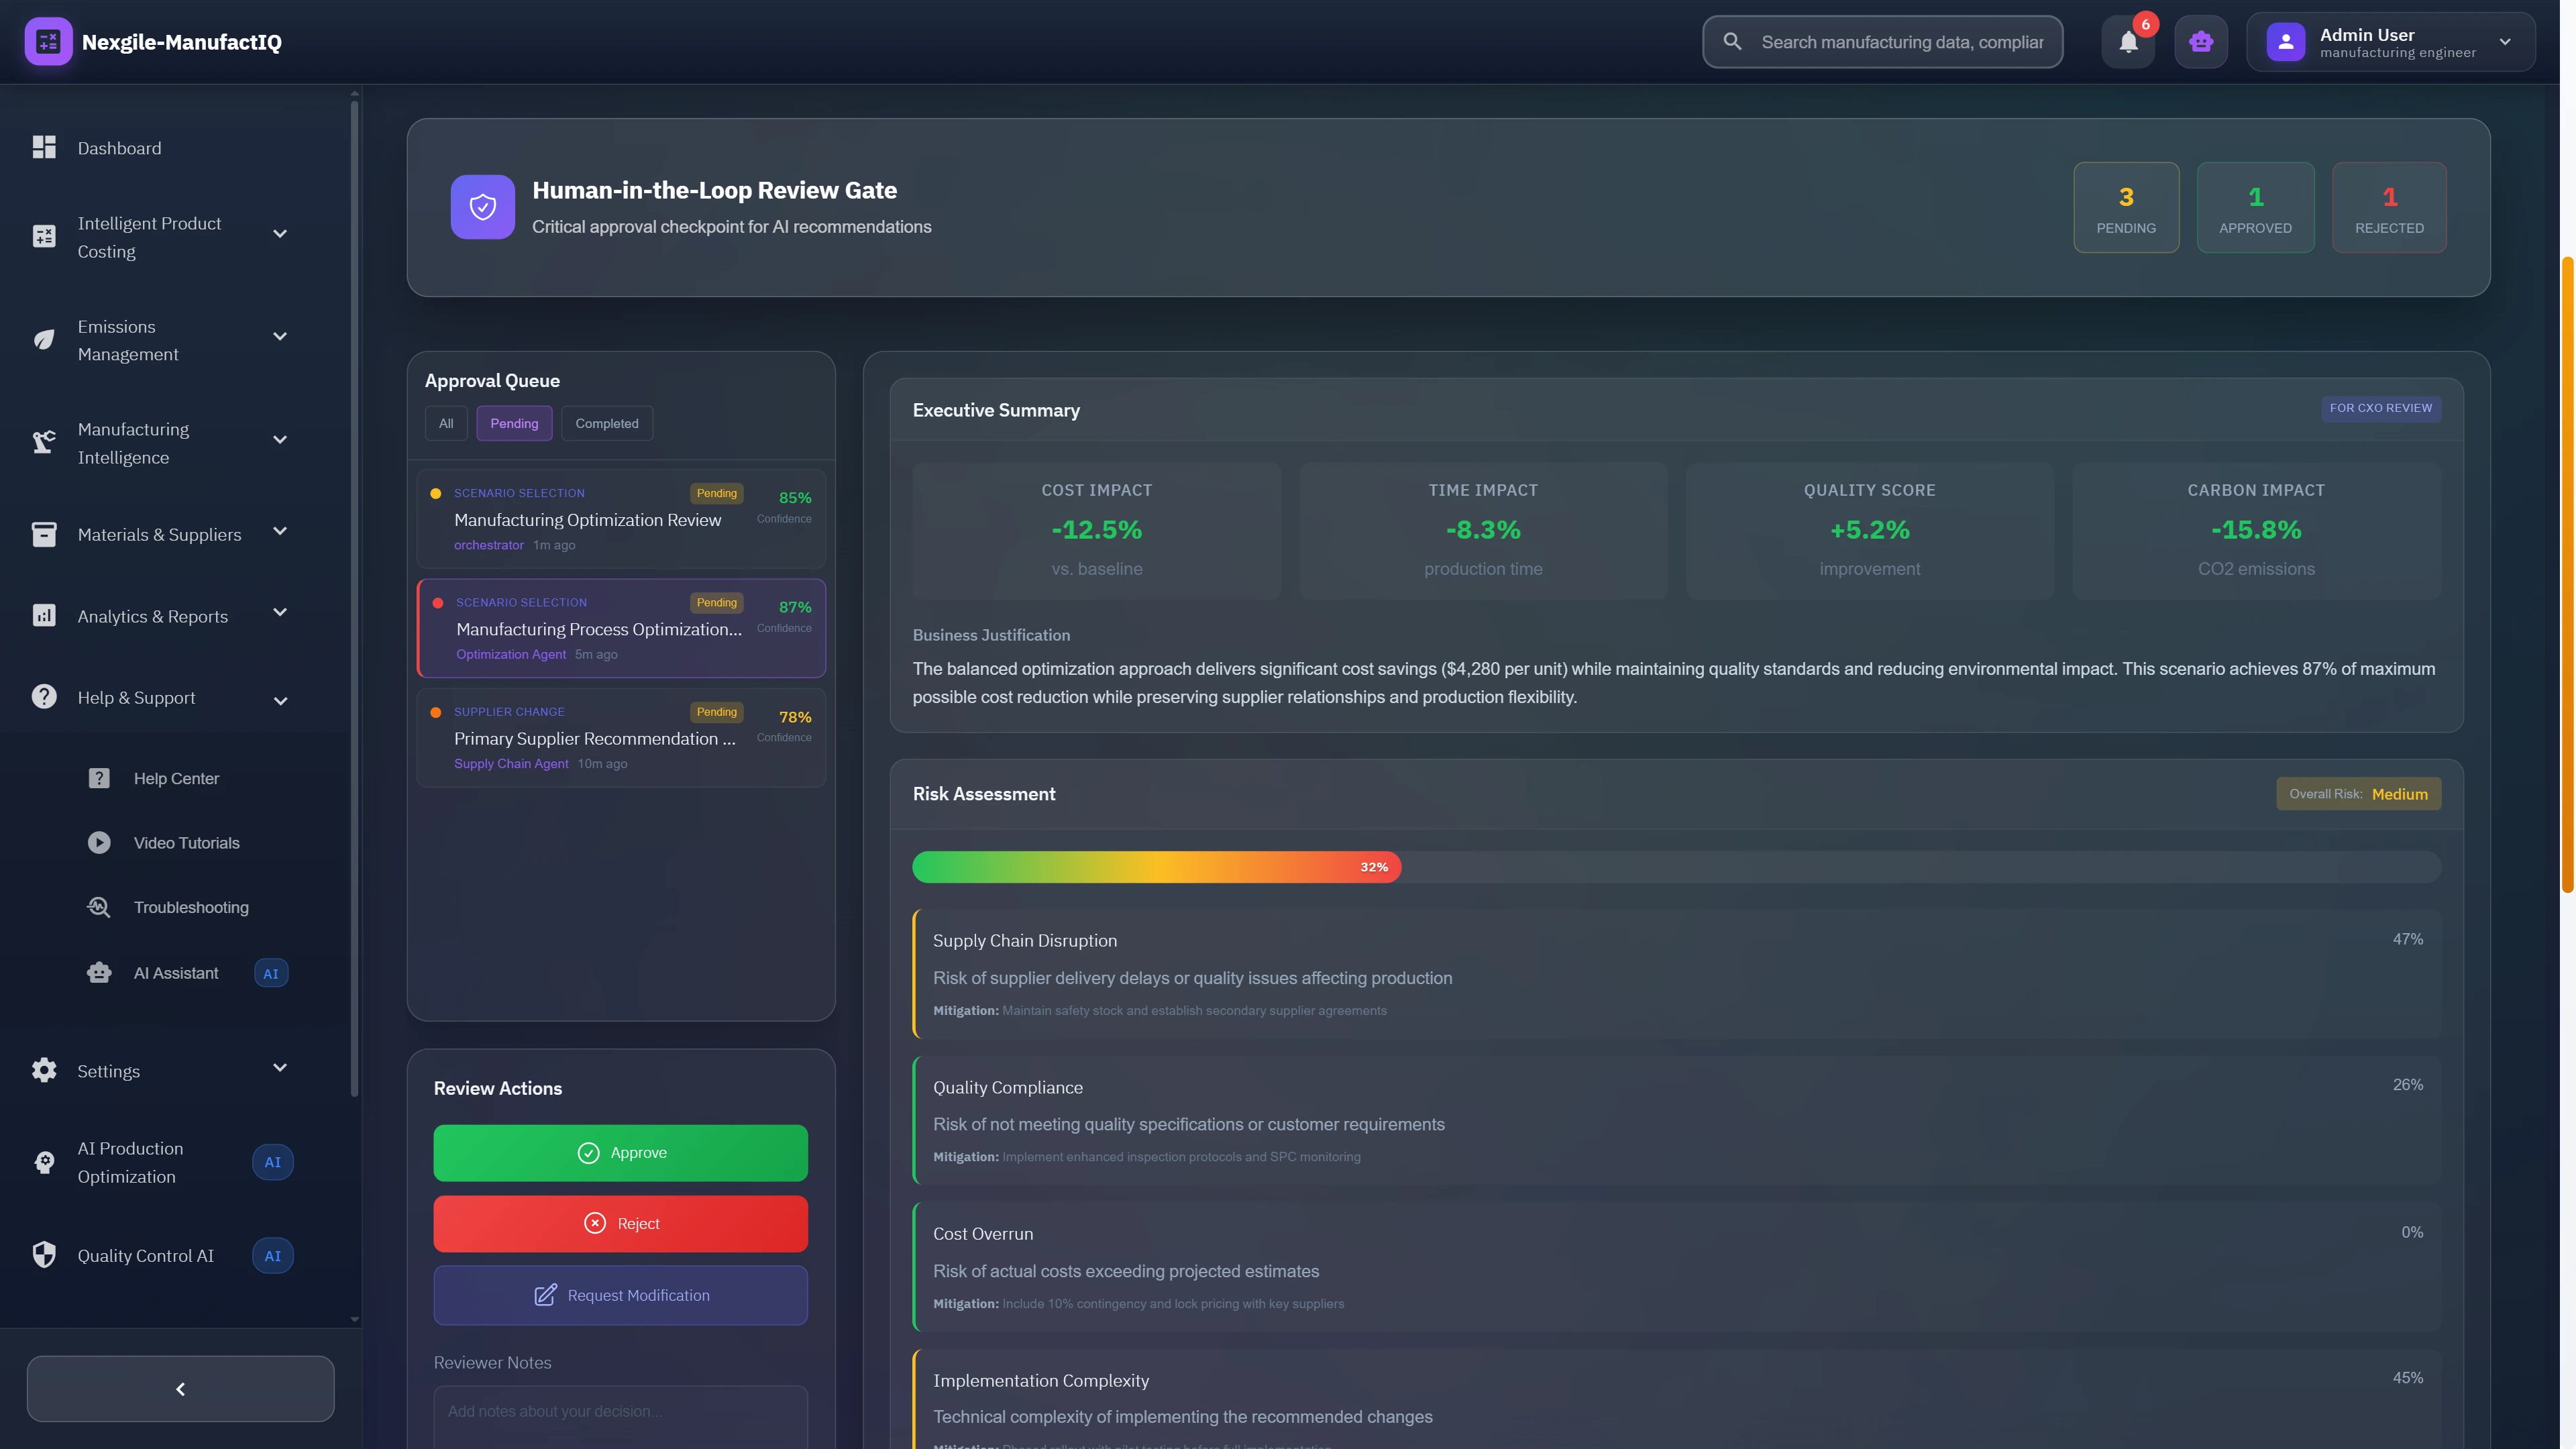Click Request Modification under Review Actions
Screen dimensions: 2576x1449
(x=620, y=1295)
